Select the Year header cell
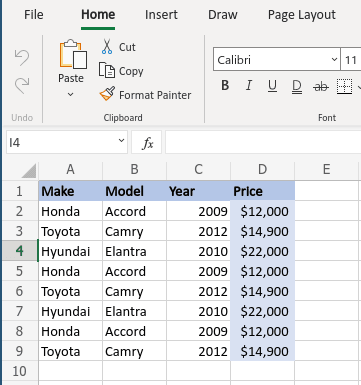The width and height of the screenshot is (361, 385). pyautogui.click(x=198, y=191)
